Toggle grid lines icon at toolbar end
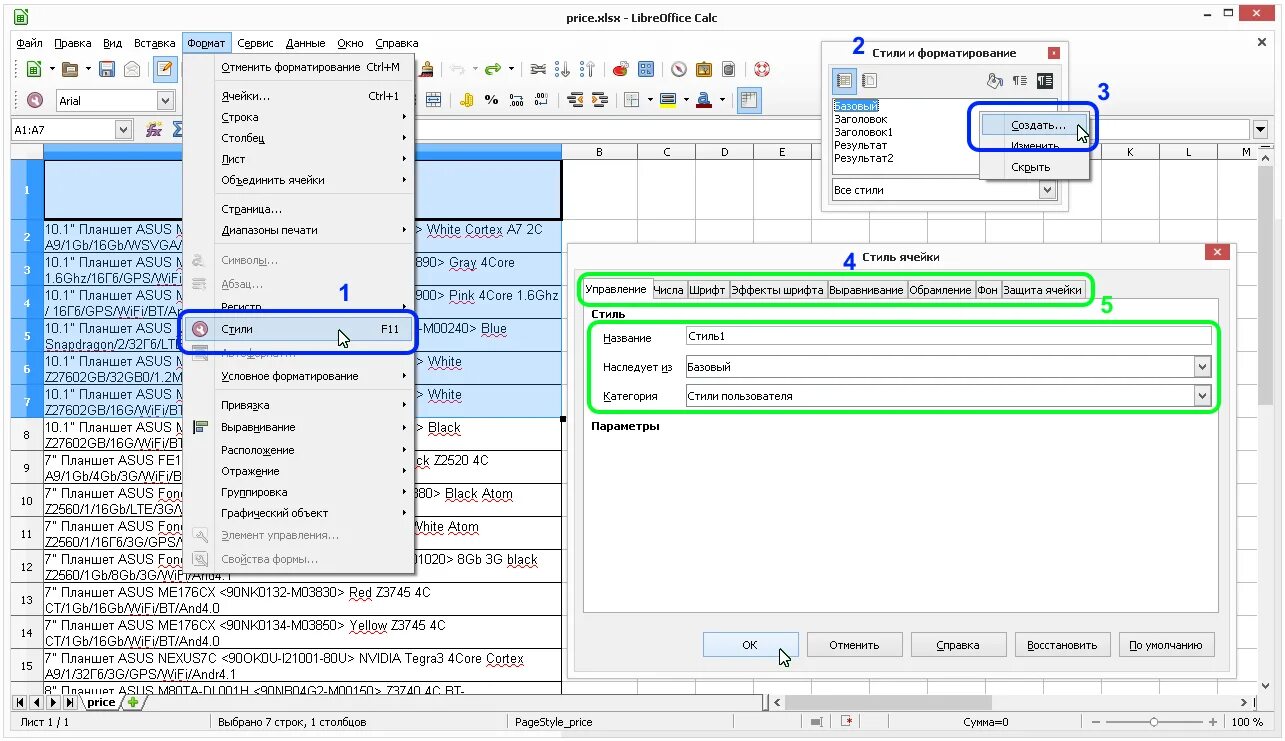This screenshot has height=741, width=1285. (749, 100)
